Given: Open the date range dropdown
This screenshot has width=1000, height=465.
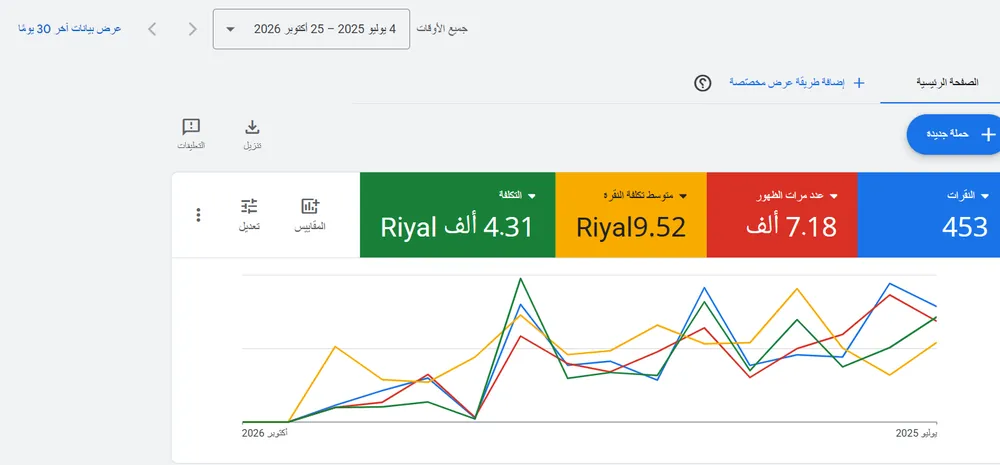Looking at the screenshot, I should pyautogui.click(x=311, y=29).
